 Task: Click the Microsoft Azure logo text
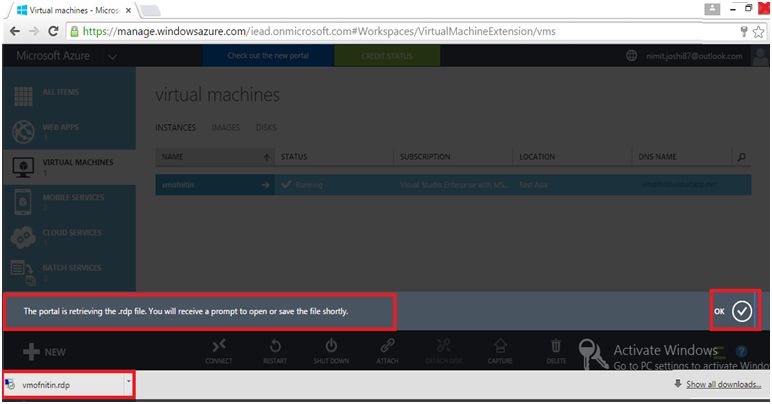click(x=53, y=56)
